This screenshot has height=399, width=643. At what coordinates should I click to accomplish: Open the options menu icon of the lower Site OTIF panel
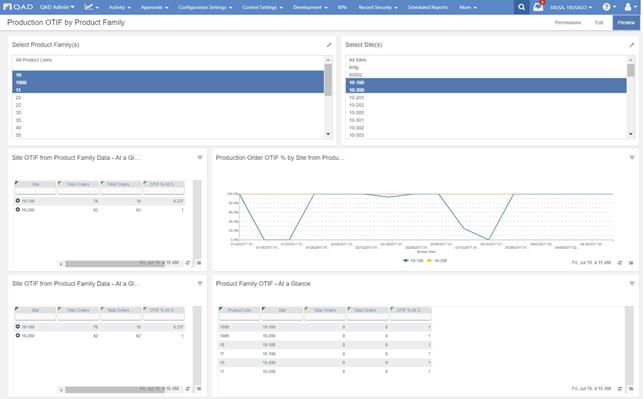199,388
